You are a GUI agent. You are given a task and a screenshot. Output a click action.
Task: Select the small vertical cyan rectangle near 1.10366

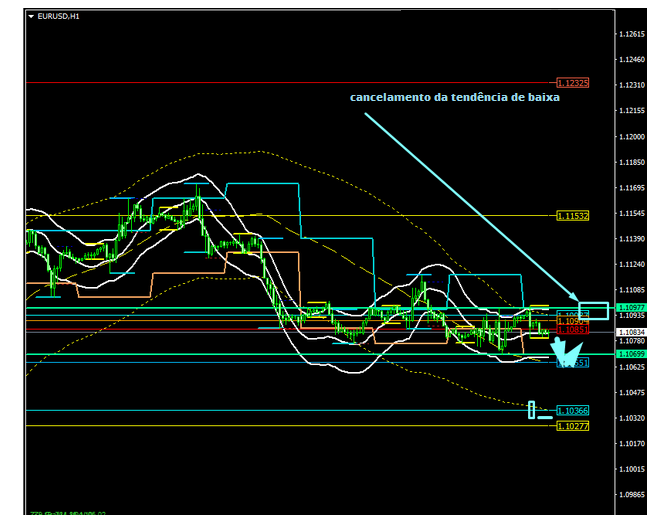pyautogui.click(x=532, y=408)
